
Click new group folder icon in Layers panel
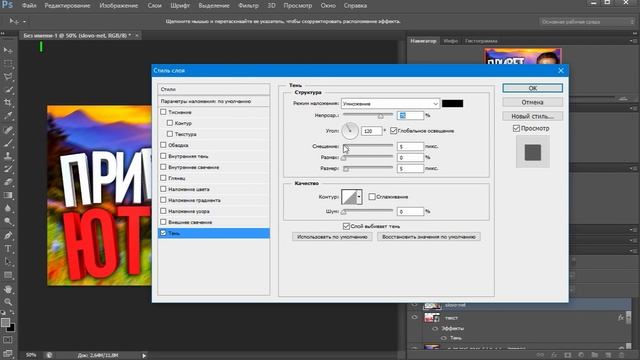point(595,356)
